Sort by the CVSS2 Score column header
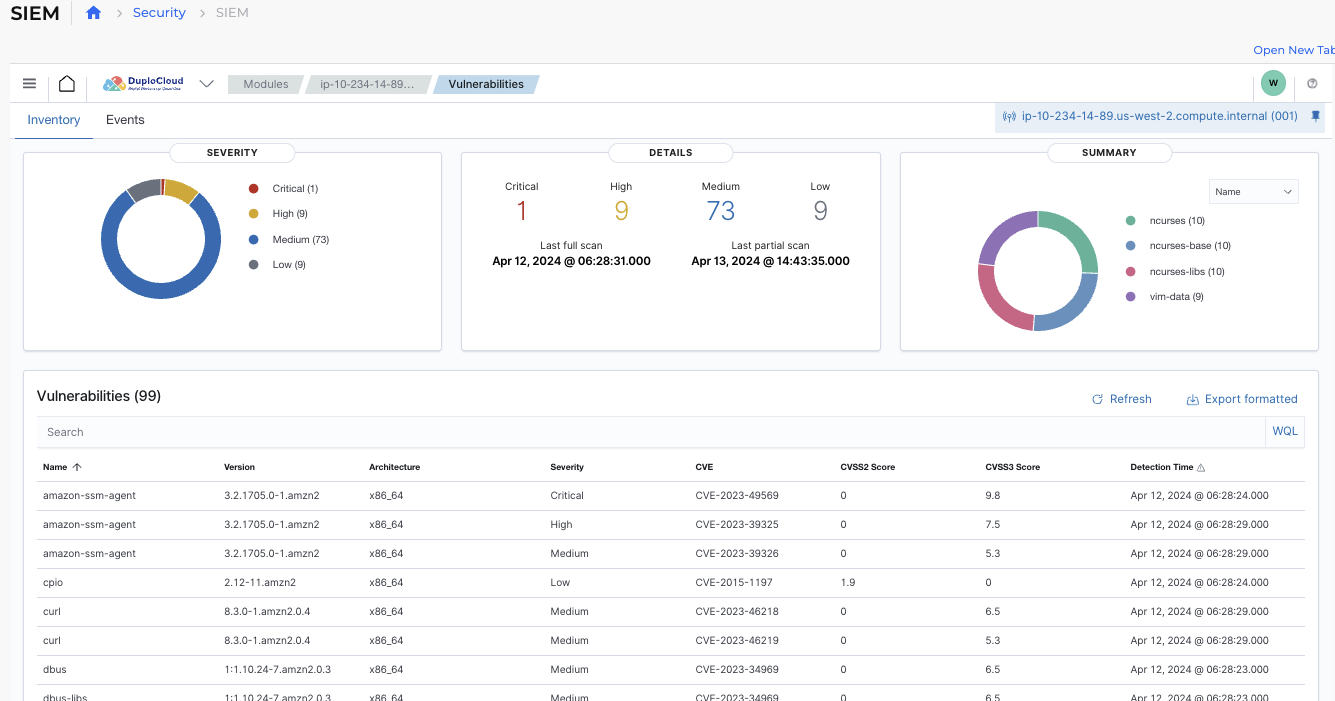The width and height of the screenshot is (1335, 701). [x=868, y=467]
